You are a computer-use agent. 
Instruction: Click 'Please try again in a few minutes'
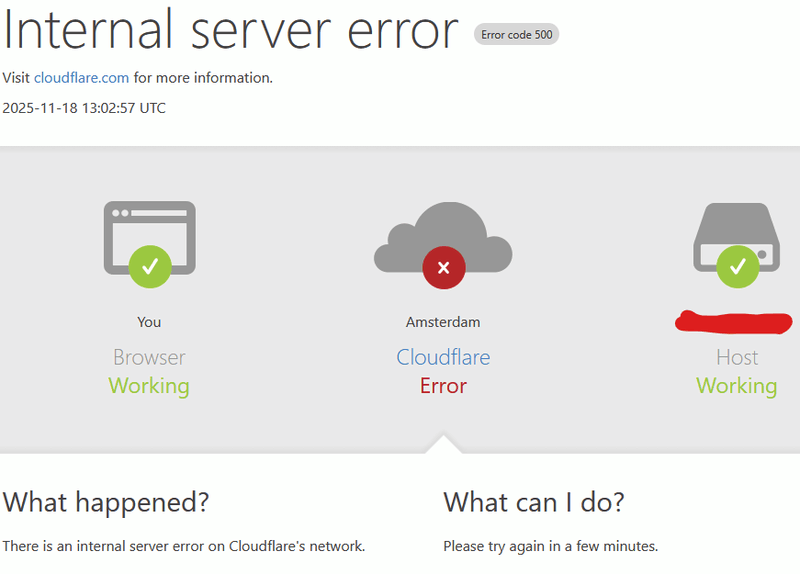pyautogui.click(x=551, y=546)
